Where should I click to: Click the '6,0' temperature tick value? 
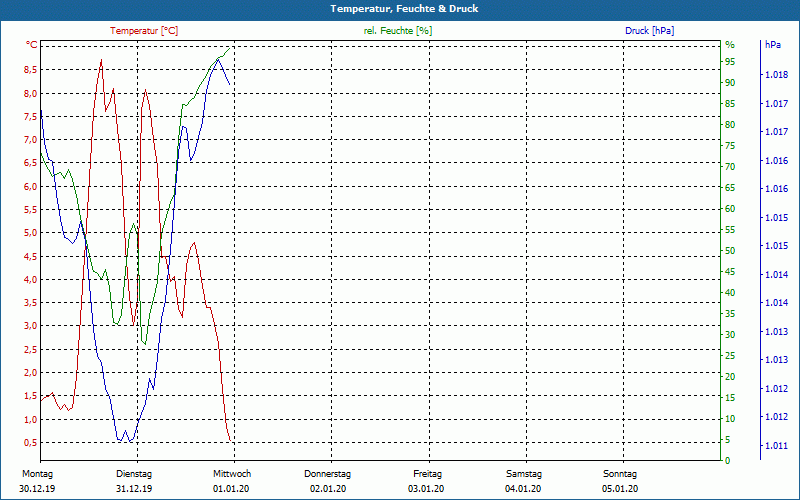[x=31, y=187]
